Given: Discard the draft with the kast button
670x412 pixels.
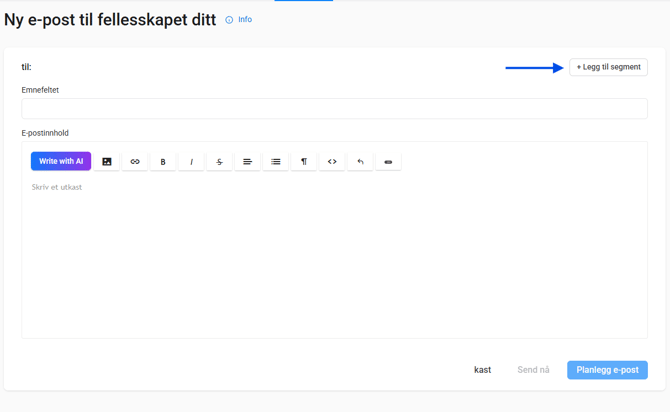Looking at the screenshot, I should click(482, 370).
